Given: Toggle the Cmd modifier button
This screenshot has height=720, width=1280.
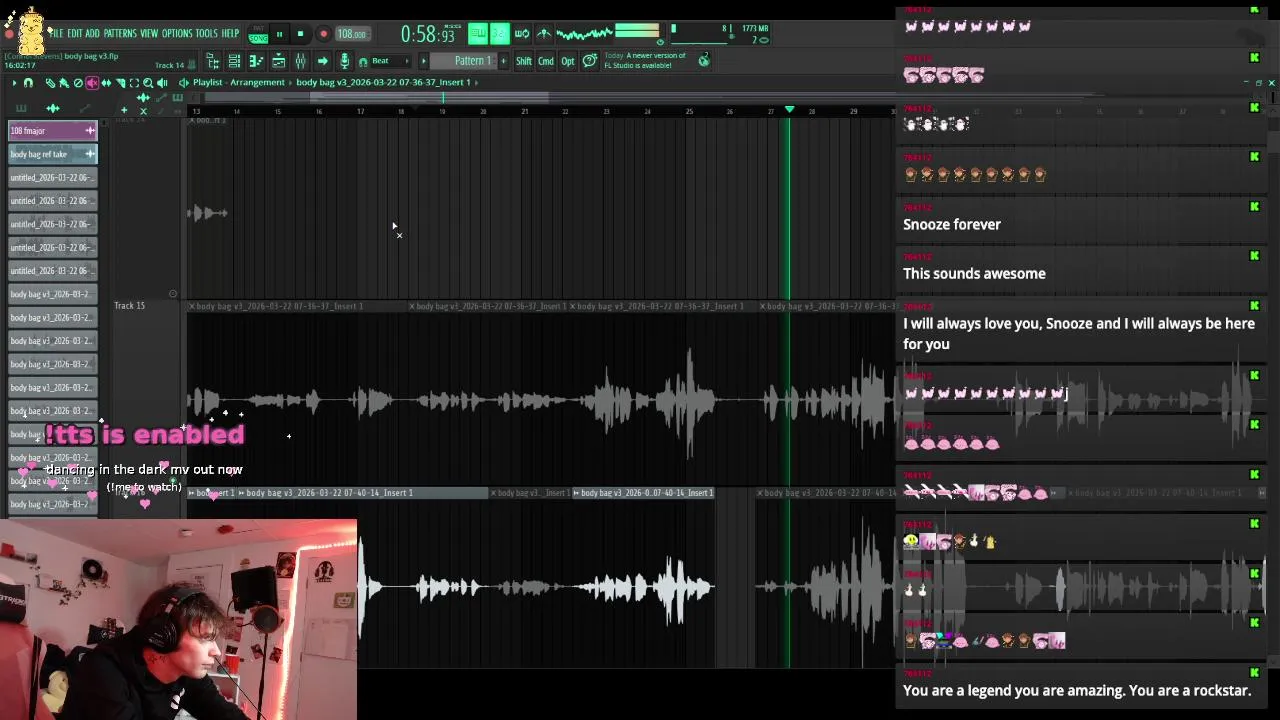Looking at the screenshot, I should coord(546,61).
